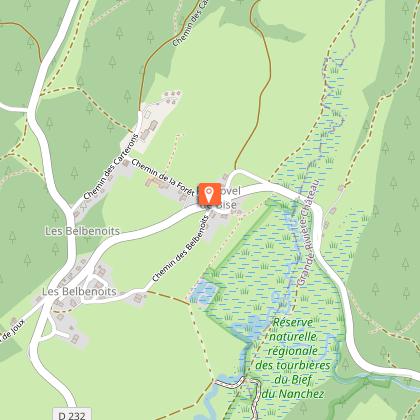Screen dimensions: 420x420
Task: Click the 'de Joux' road label
Action: (13, 331)
